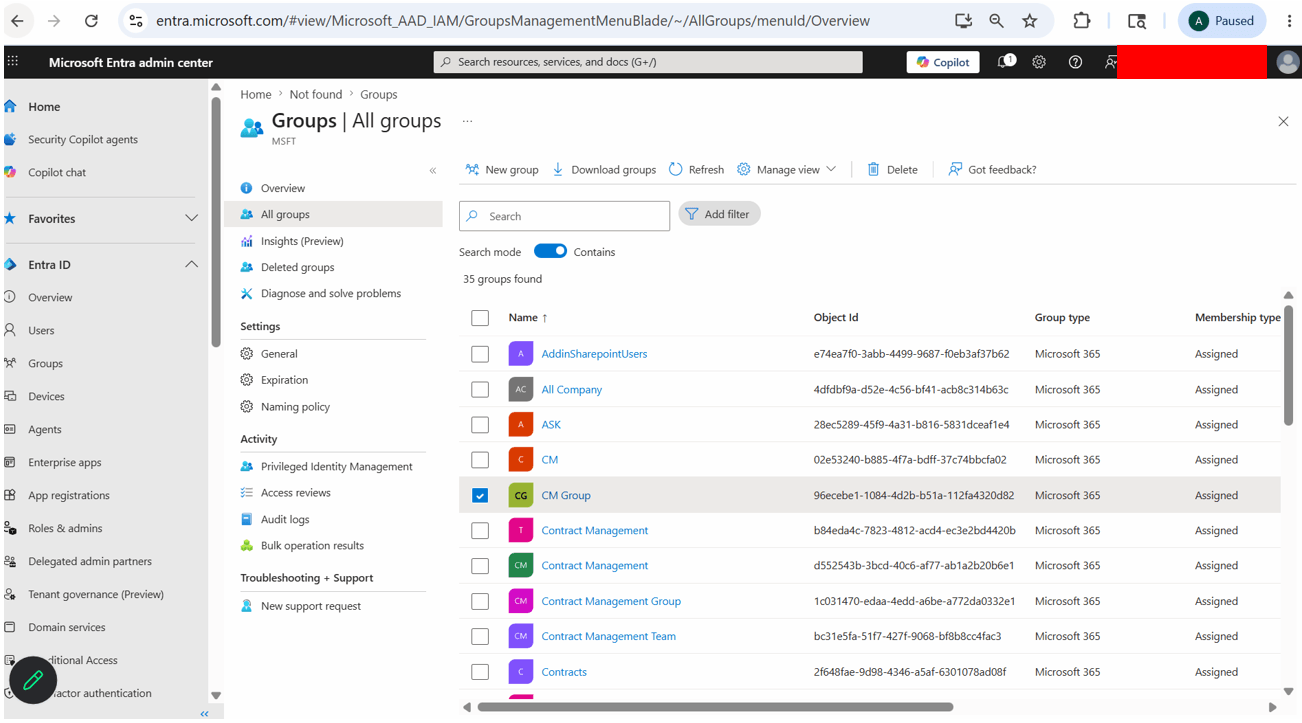Open Enterprise apps in sidebar

pyautogui.click(x=65, y=462)
